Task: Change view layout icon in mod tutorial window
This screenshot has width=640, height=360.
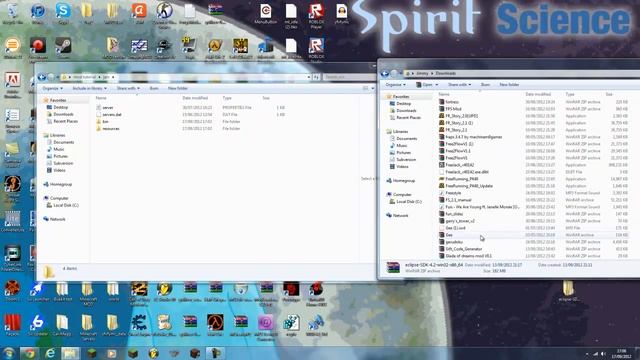Action: (x=365, y=88)
